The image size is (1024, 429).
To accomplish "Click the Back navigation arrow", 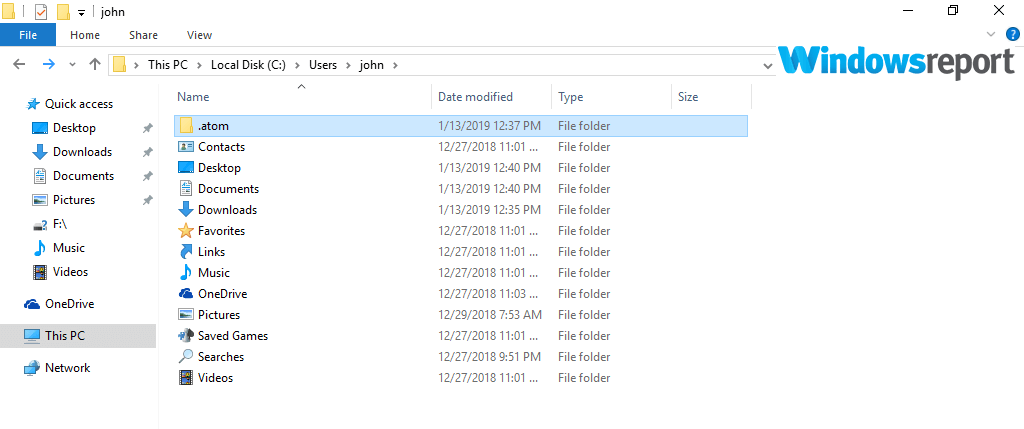I will tap(18, 64).
